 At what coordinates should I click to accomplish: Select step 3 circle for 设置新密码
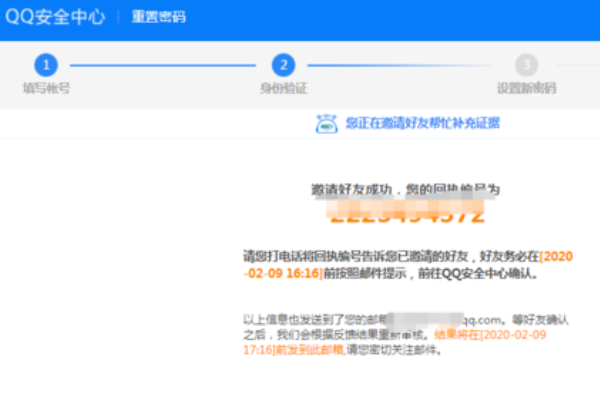[x=527, y=65]
